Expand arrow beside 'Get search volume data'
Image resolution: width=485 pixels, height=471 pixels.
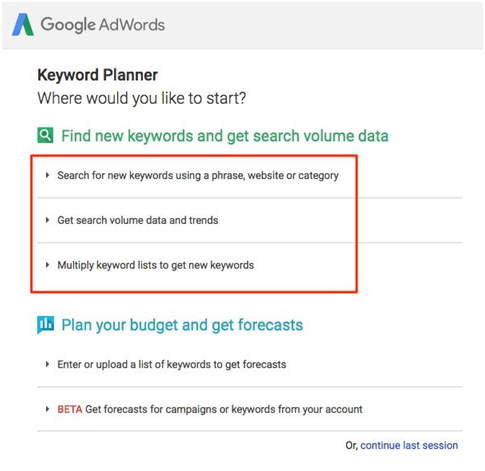pyautogui.click(x=47, y=220)
